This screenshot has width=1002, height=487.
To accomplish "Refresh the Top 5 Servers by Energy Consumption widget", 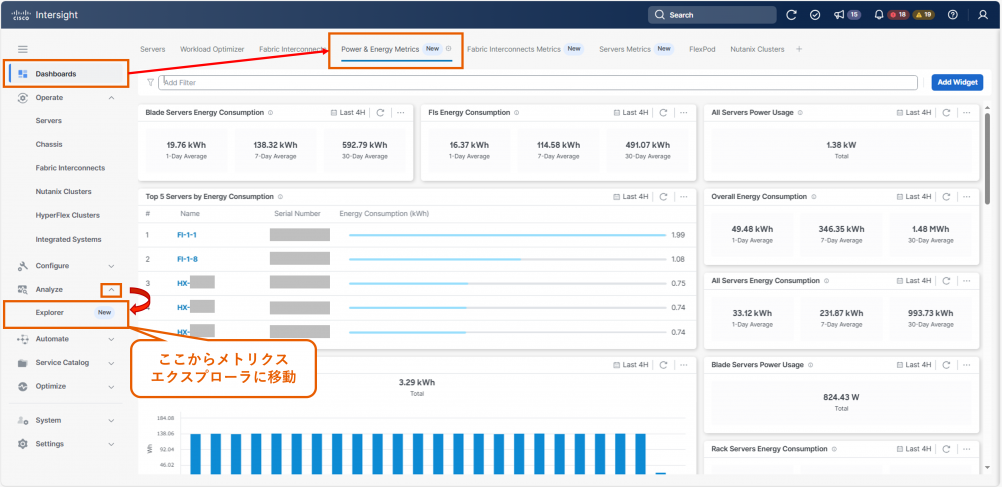I will pos(663,197).
